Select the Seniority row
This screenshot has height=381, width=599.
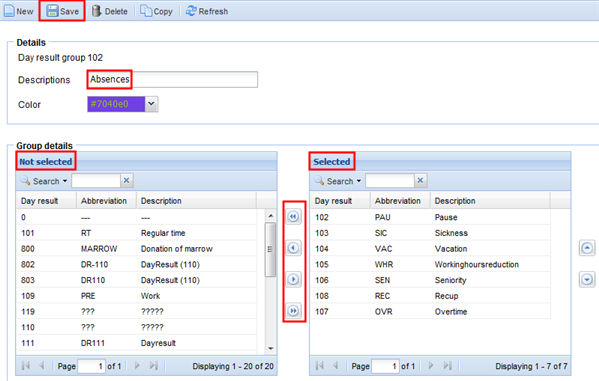click(x=430, y=280)
